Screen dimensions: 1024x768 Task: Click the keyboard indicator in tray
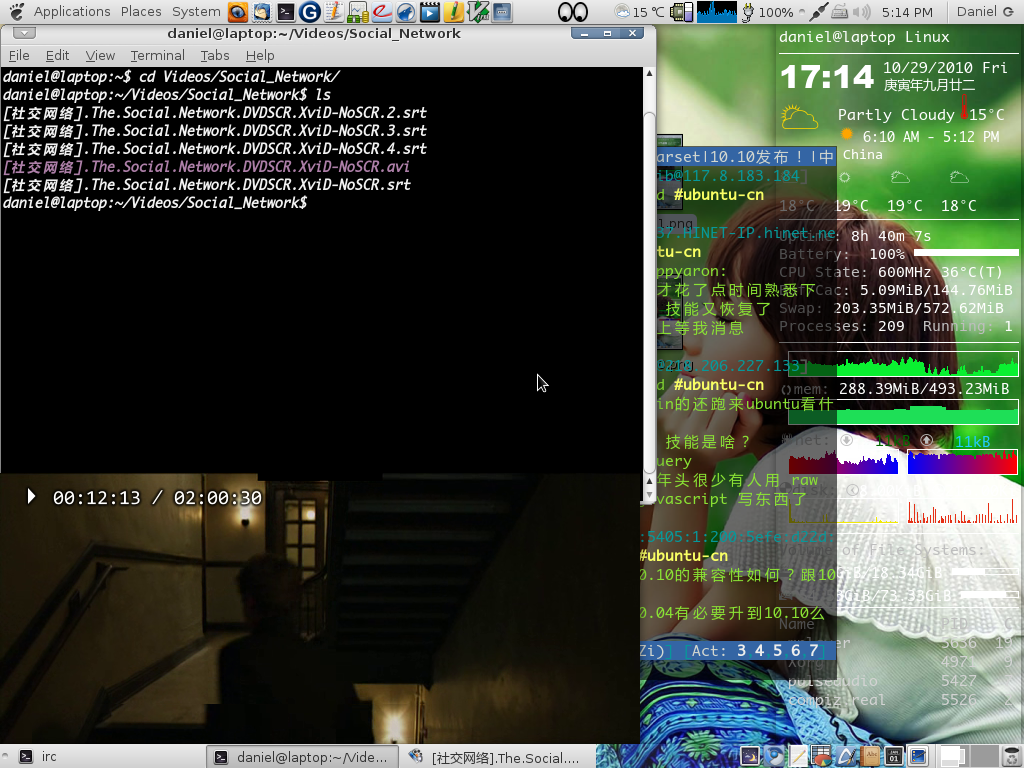coord(840,12)
